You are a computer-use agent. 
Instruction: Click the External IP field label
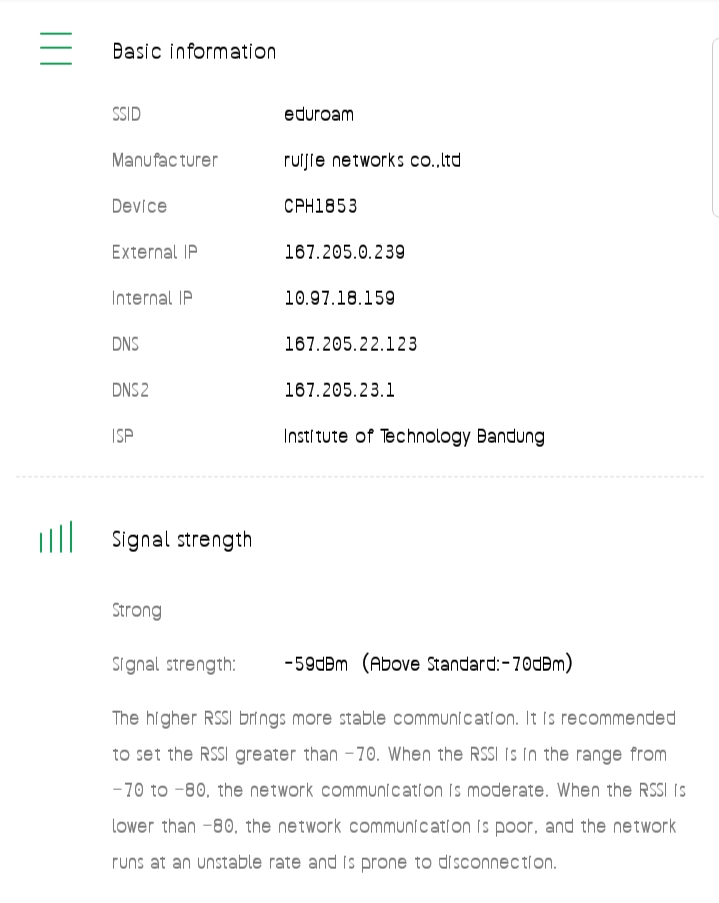click(x=155, y=252)
